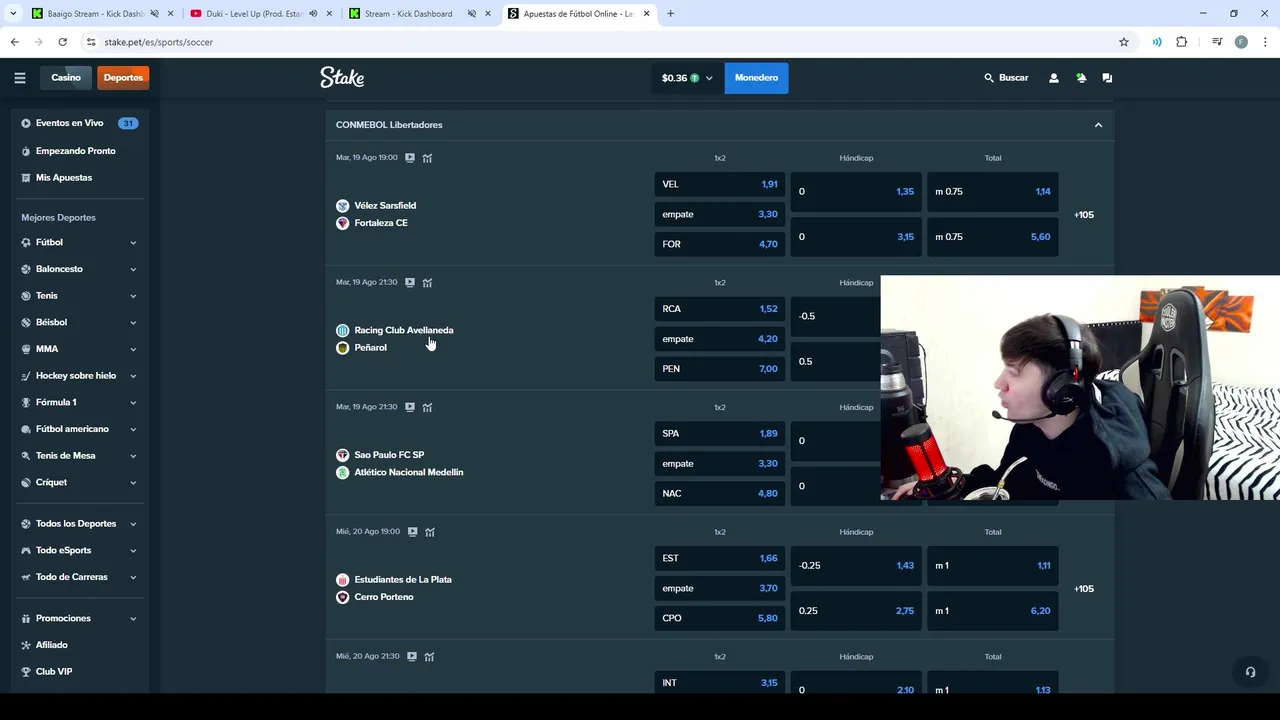Collapse CONMEBOL Libertadores section

(x=1098, y=125)
